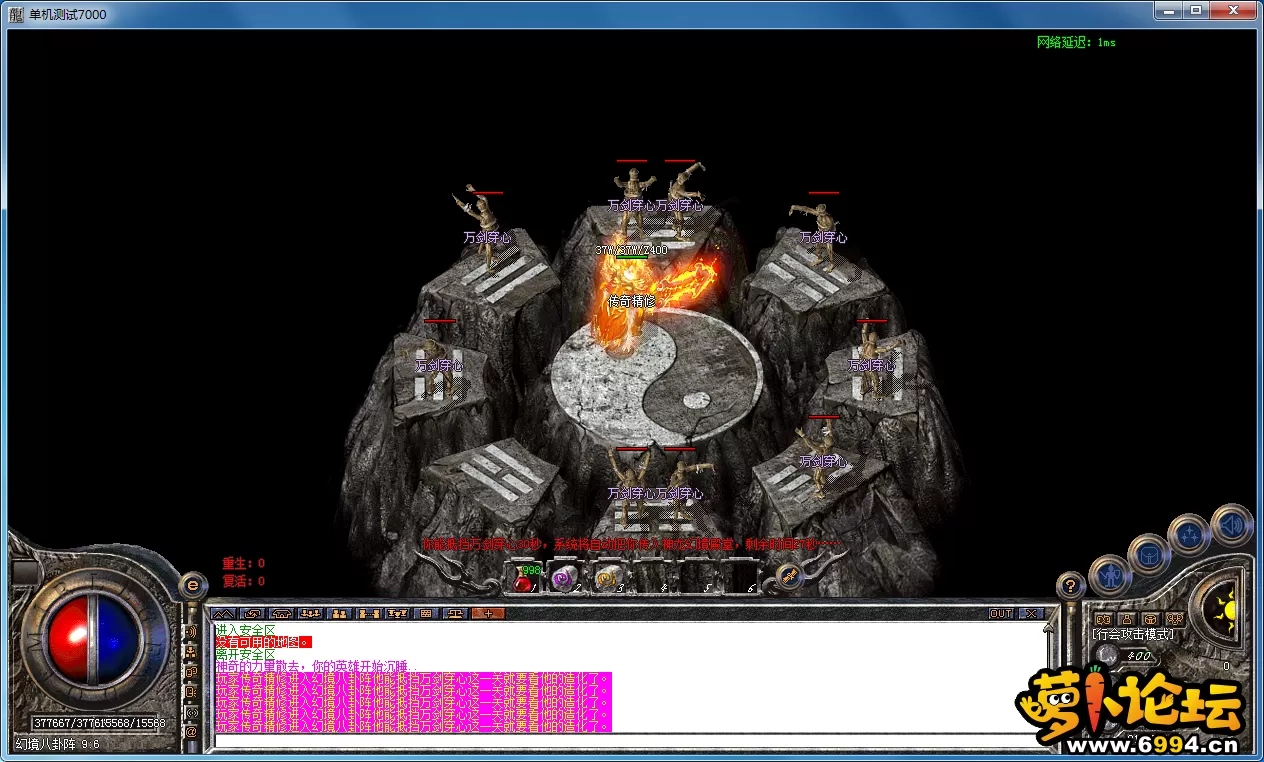Click the @ icon in left sidebar
Image resolution: width=1264 pixels, height=762 pixels.
tap(190, 731)
